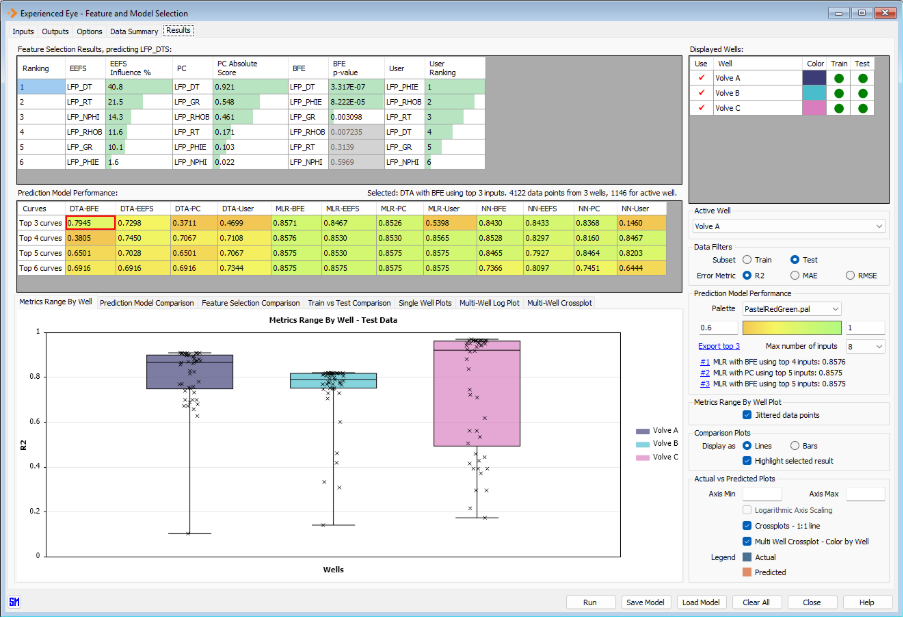Click the Export top 3 link
Image resolution: width=903 pixels, height=618 pixels.
tap(718, 346)
